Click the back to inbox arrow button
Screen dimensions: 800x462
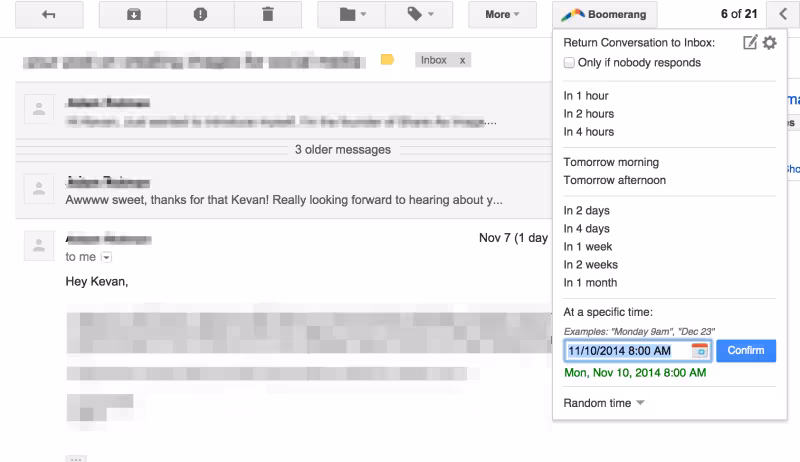coord(49,14)
